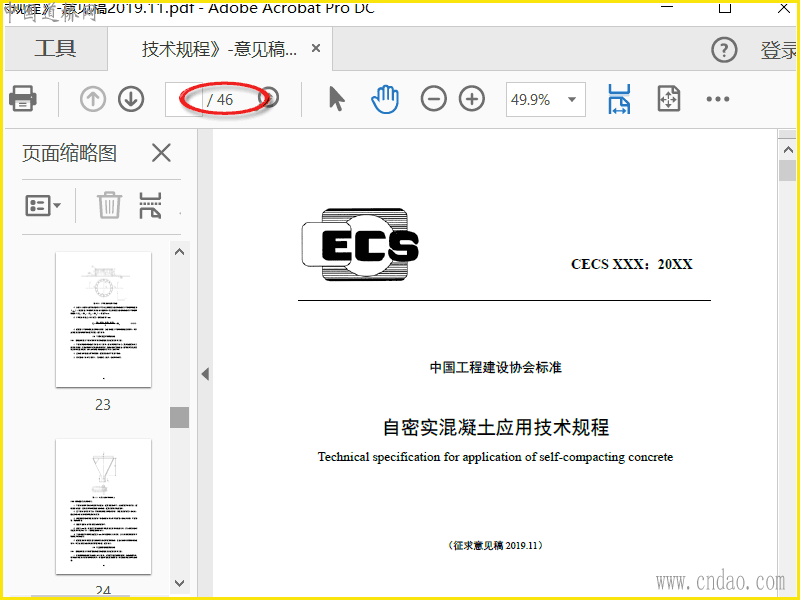Screen dimensions: 800x600
Task: Click 中国工程建设协会标准 heading text
Action: coord(496,367)
